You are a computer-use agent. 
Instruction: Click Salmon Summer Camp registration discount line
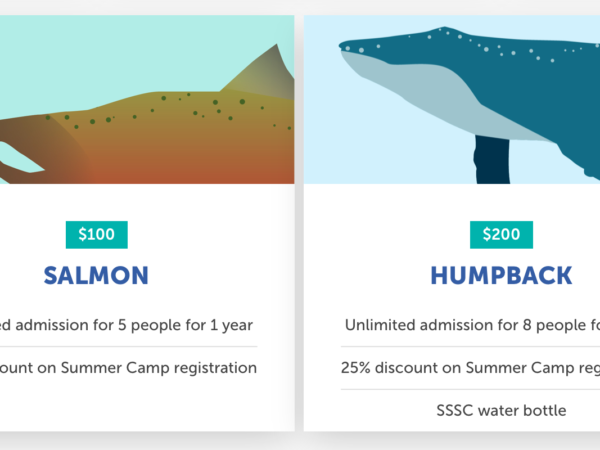coord(128,368)
